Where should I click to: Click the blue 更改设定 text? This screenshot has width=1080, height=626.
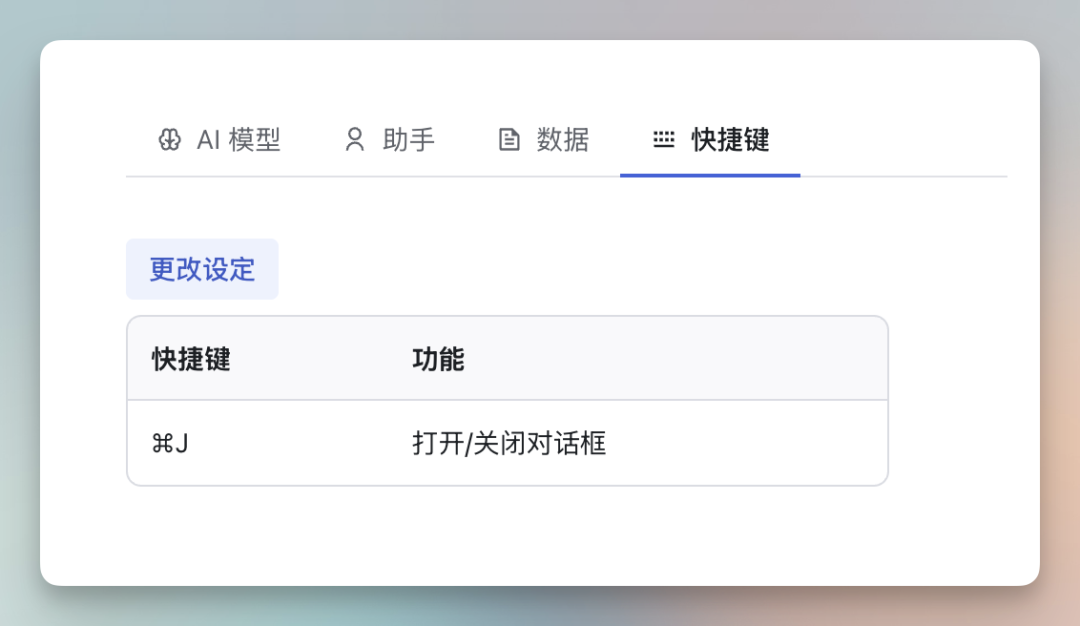click(x=202, y=269)
